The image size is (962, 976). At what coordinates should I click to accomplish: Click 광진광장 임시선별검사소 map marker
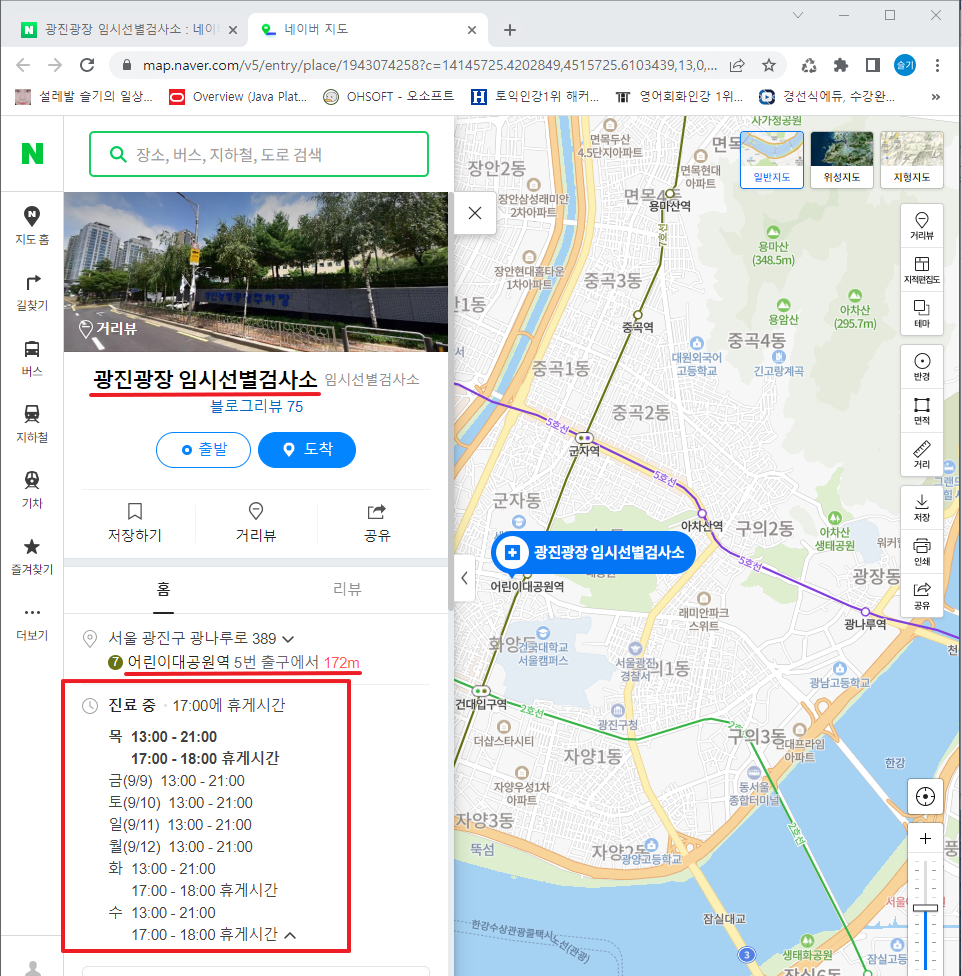[593, 552]
